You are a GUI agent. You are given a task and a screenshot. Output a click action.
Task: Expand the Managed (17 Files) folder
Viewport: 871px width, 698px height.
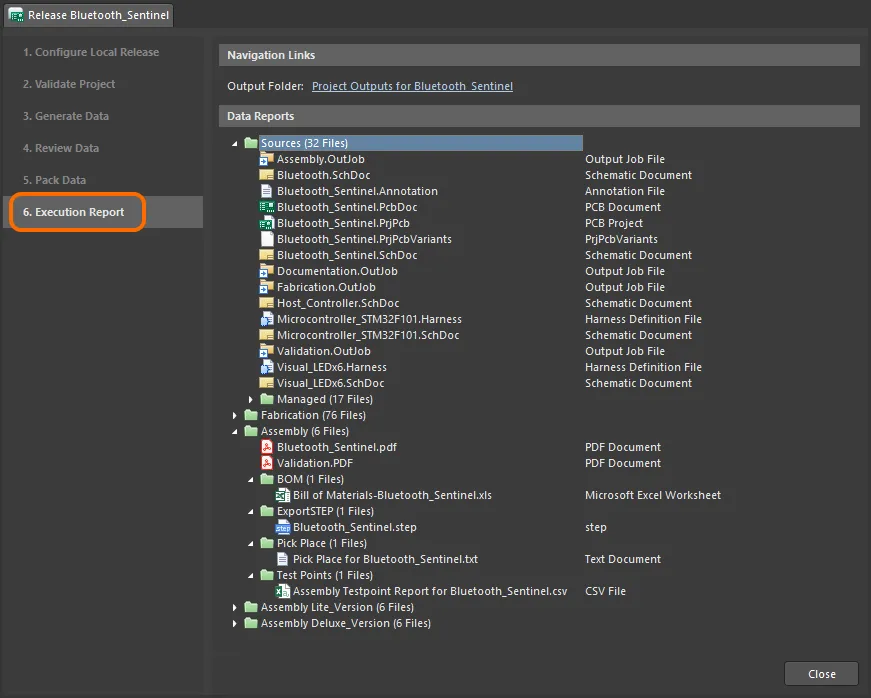coord(252,400)
